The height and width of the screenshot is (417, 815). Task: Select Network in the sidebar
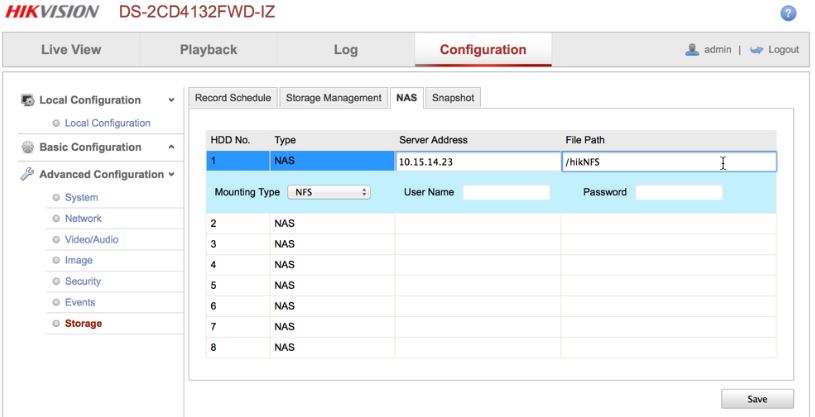[x=83, y=218]
